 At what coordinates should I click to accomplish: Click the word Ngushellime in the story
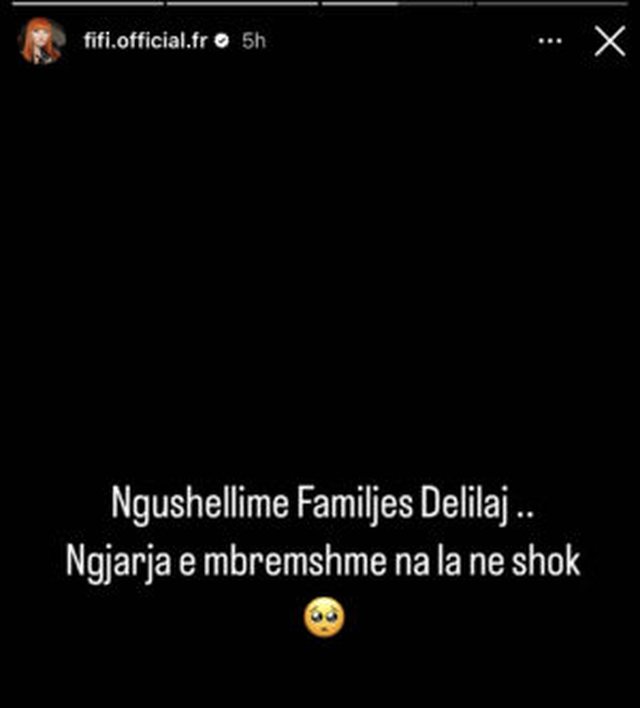coord(200,503)
